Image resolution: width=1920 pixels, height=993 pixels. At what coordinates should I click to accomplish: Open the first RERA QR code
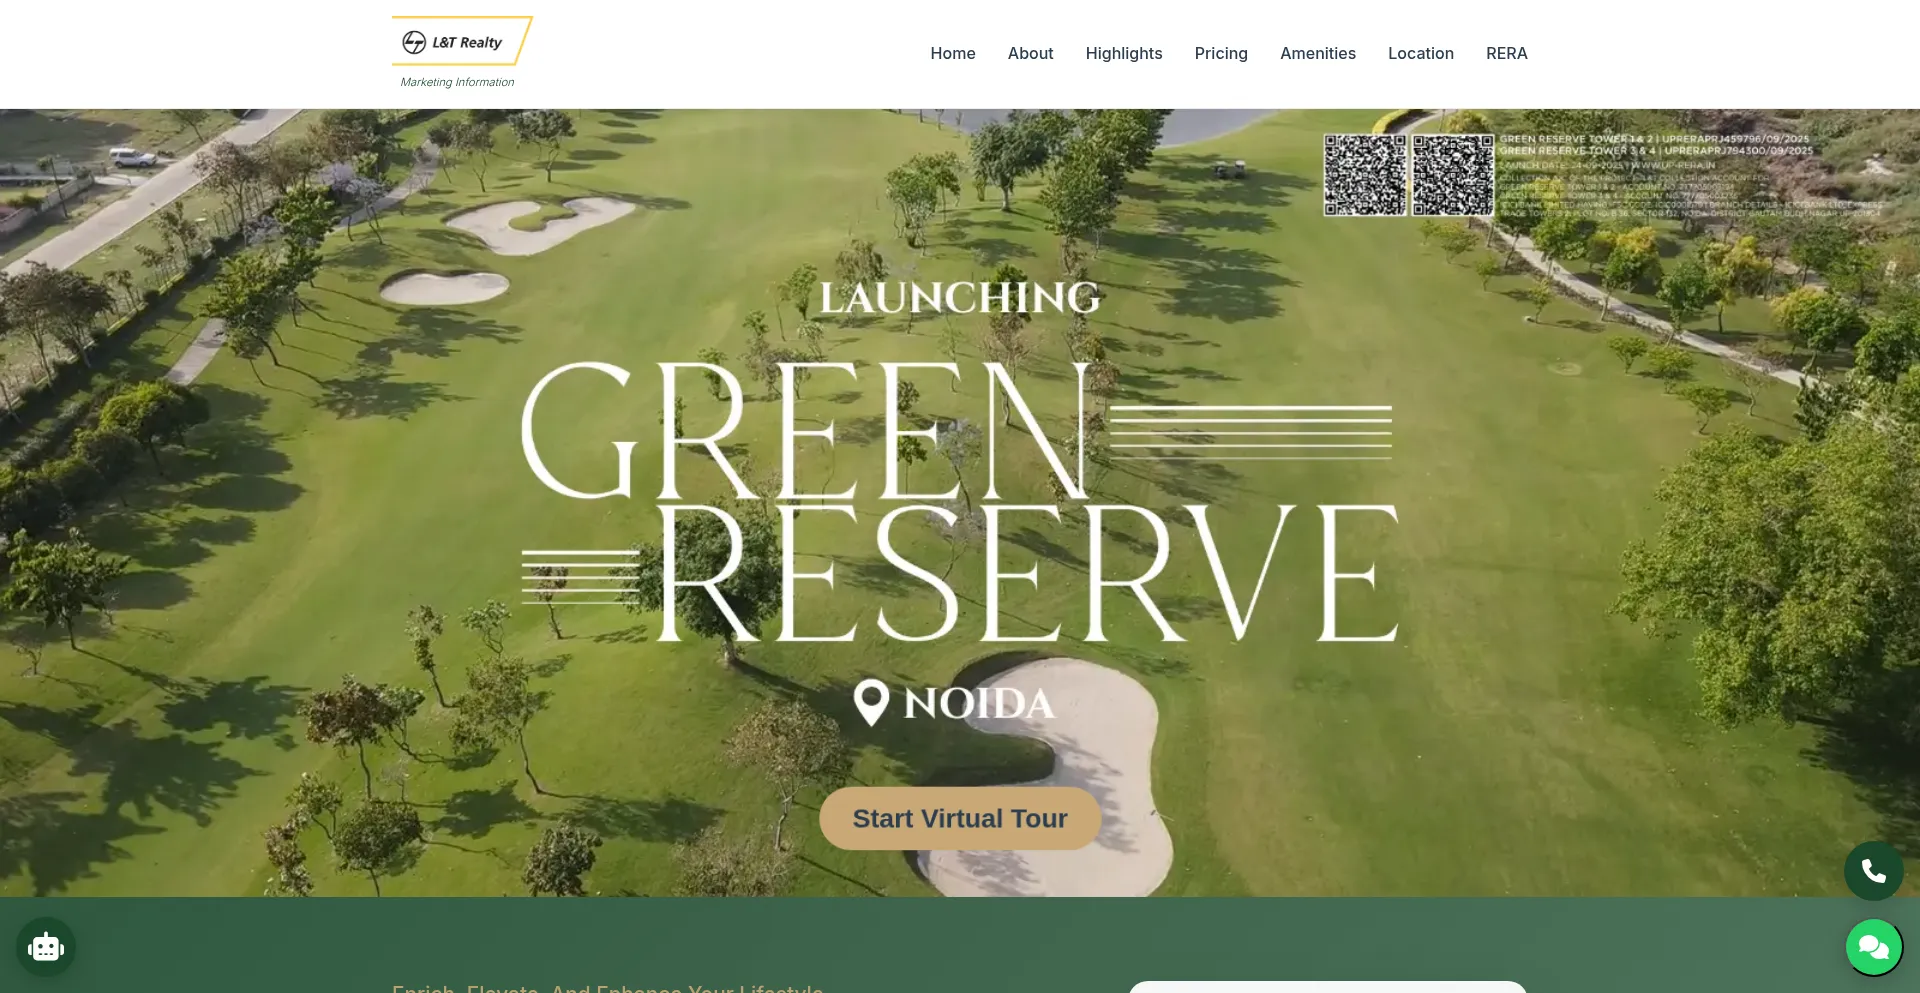pos(1365,175)
